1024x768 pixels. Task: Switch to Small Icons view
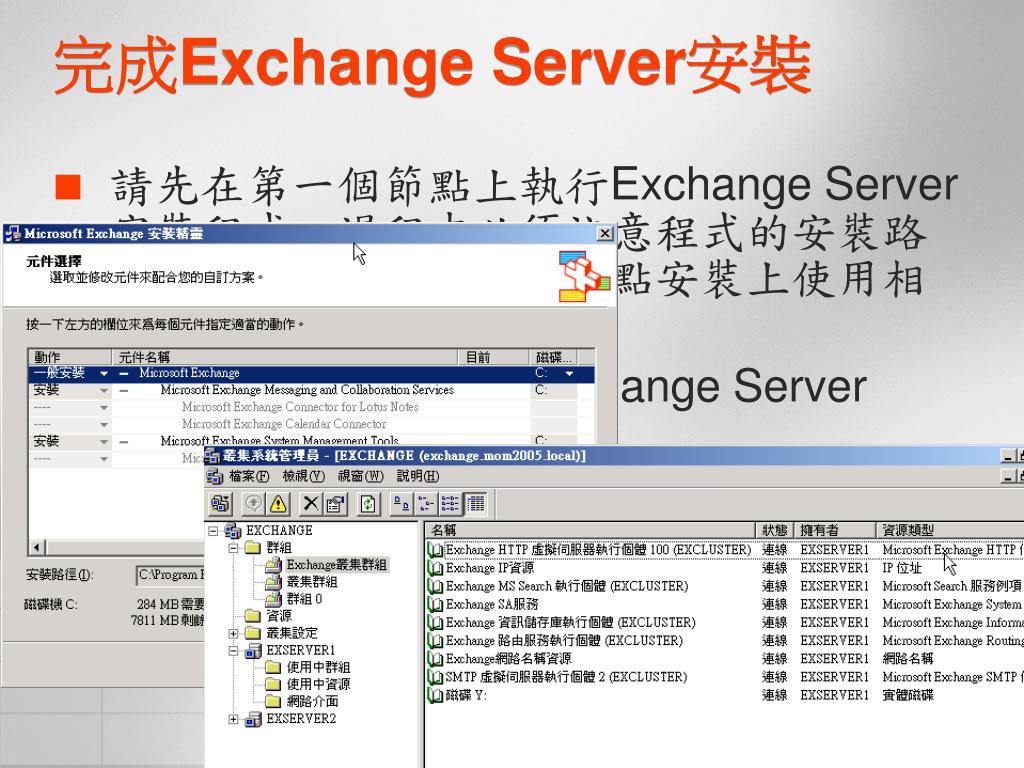point(426,504)
